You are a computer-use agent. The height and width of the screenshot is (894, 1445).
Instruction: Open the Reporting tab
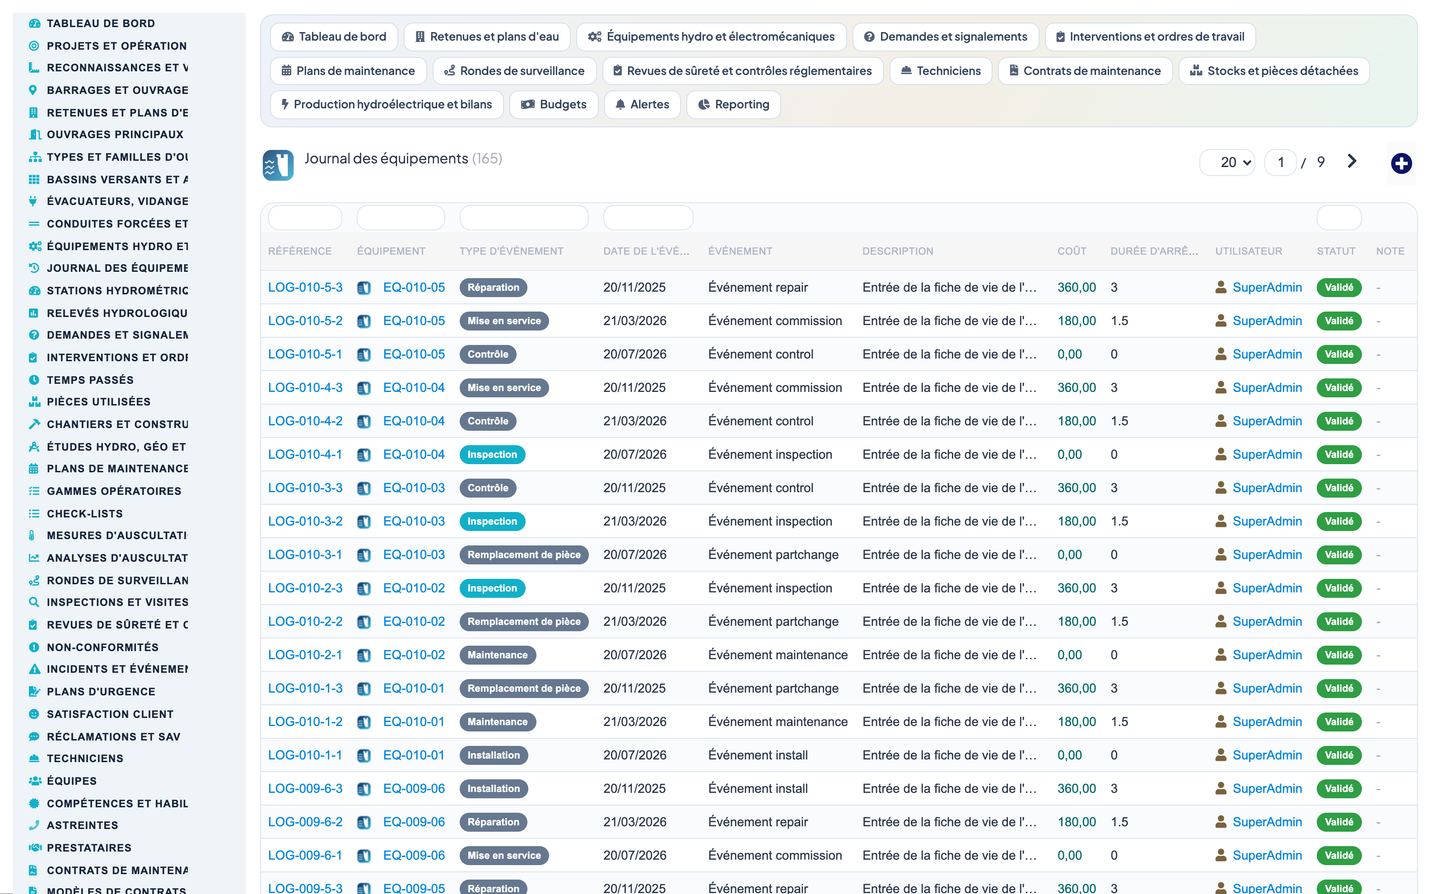pos(733,105)
